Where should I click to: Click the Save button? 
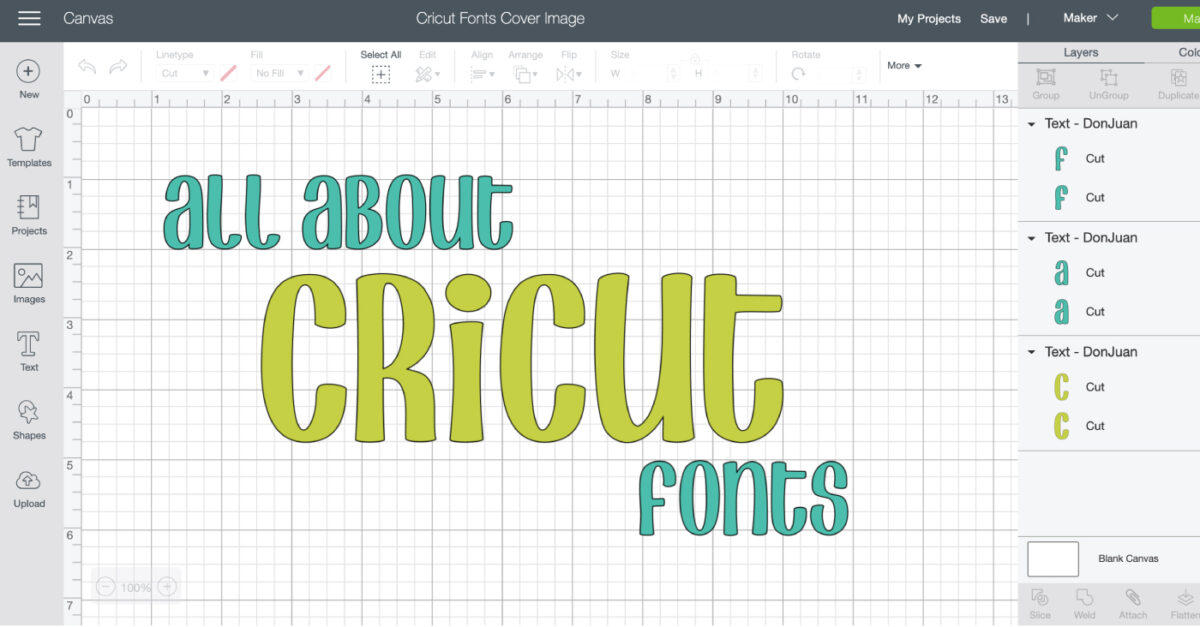pos(993,19)
